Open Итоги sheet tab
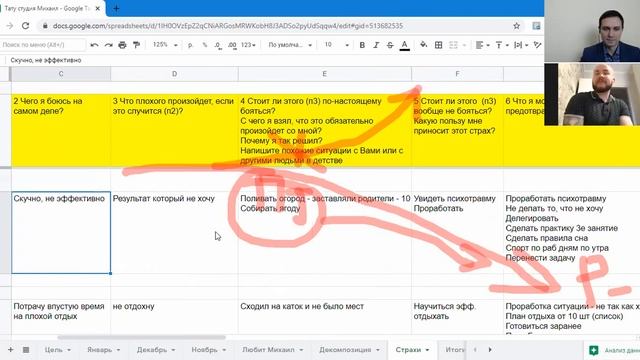Screen dimensions: 640x360 pyautogui.click(x=454, y=350)
